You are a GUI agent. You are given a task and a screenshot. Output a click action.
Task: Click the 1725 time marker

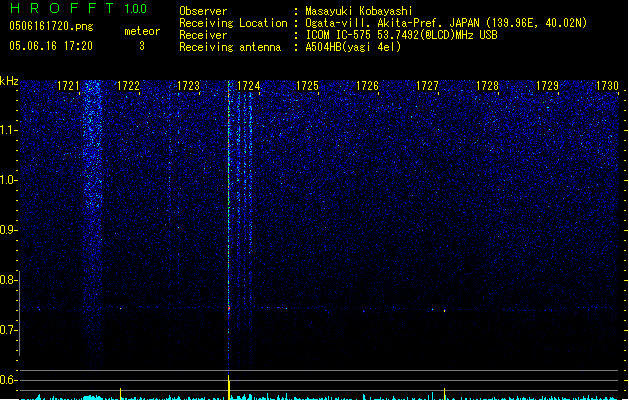pos(307,86)
